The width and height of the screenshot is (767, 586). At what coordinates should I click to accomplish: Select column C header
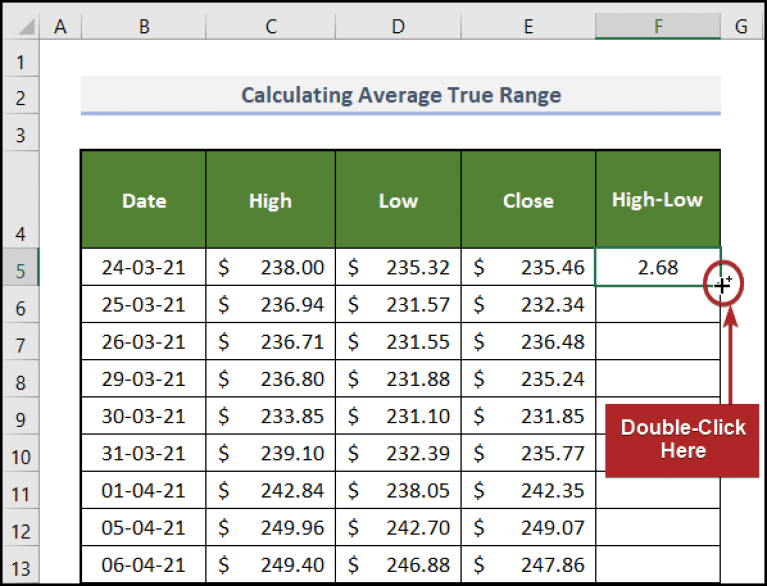pos(271,26)
